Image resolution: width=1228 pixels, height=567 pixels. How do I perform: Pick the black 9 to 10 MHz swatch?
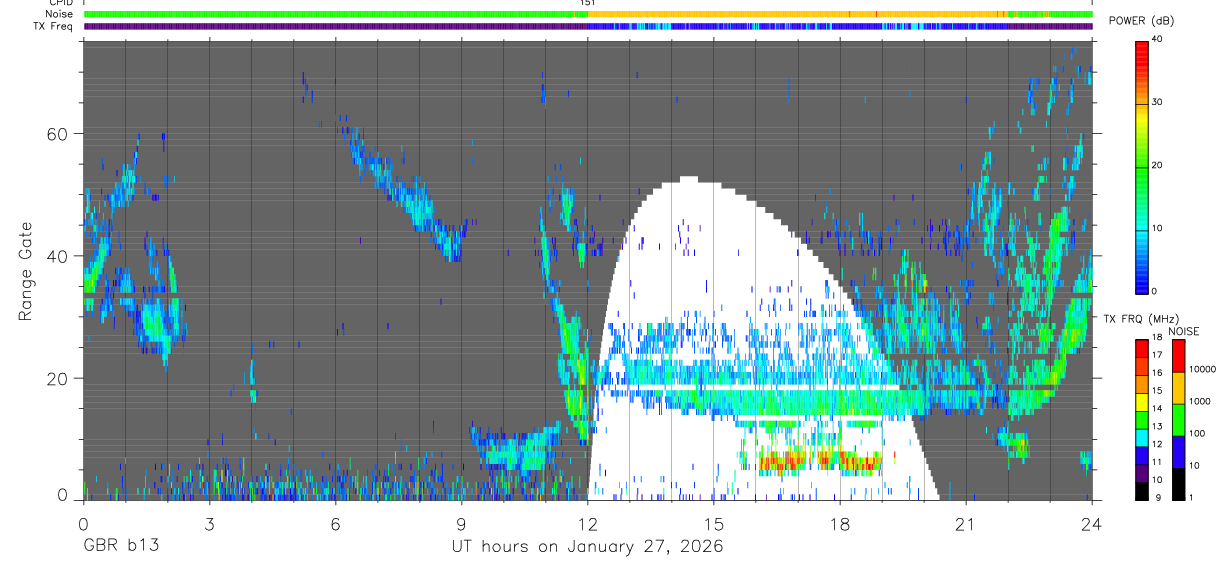tap(1142, 491)
